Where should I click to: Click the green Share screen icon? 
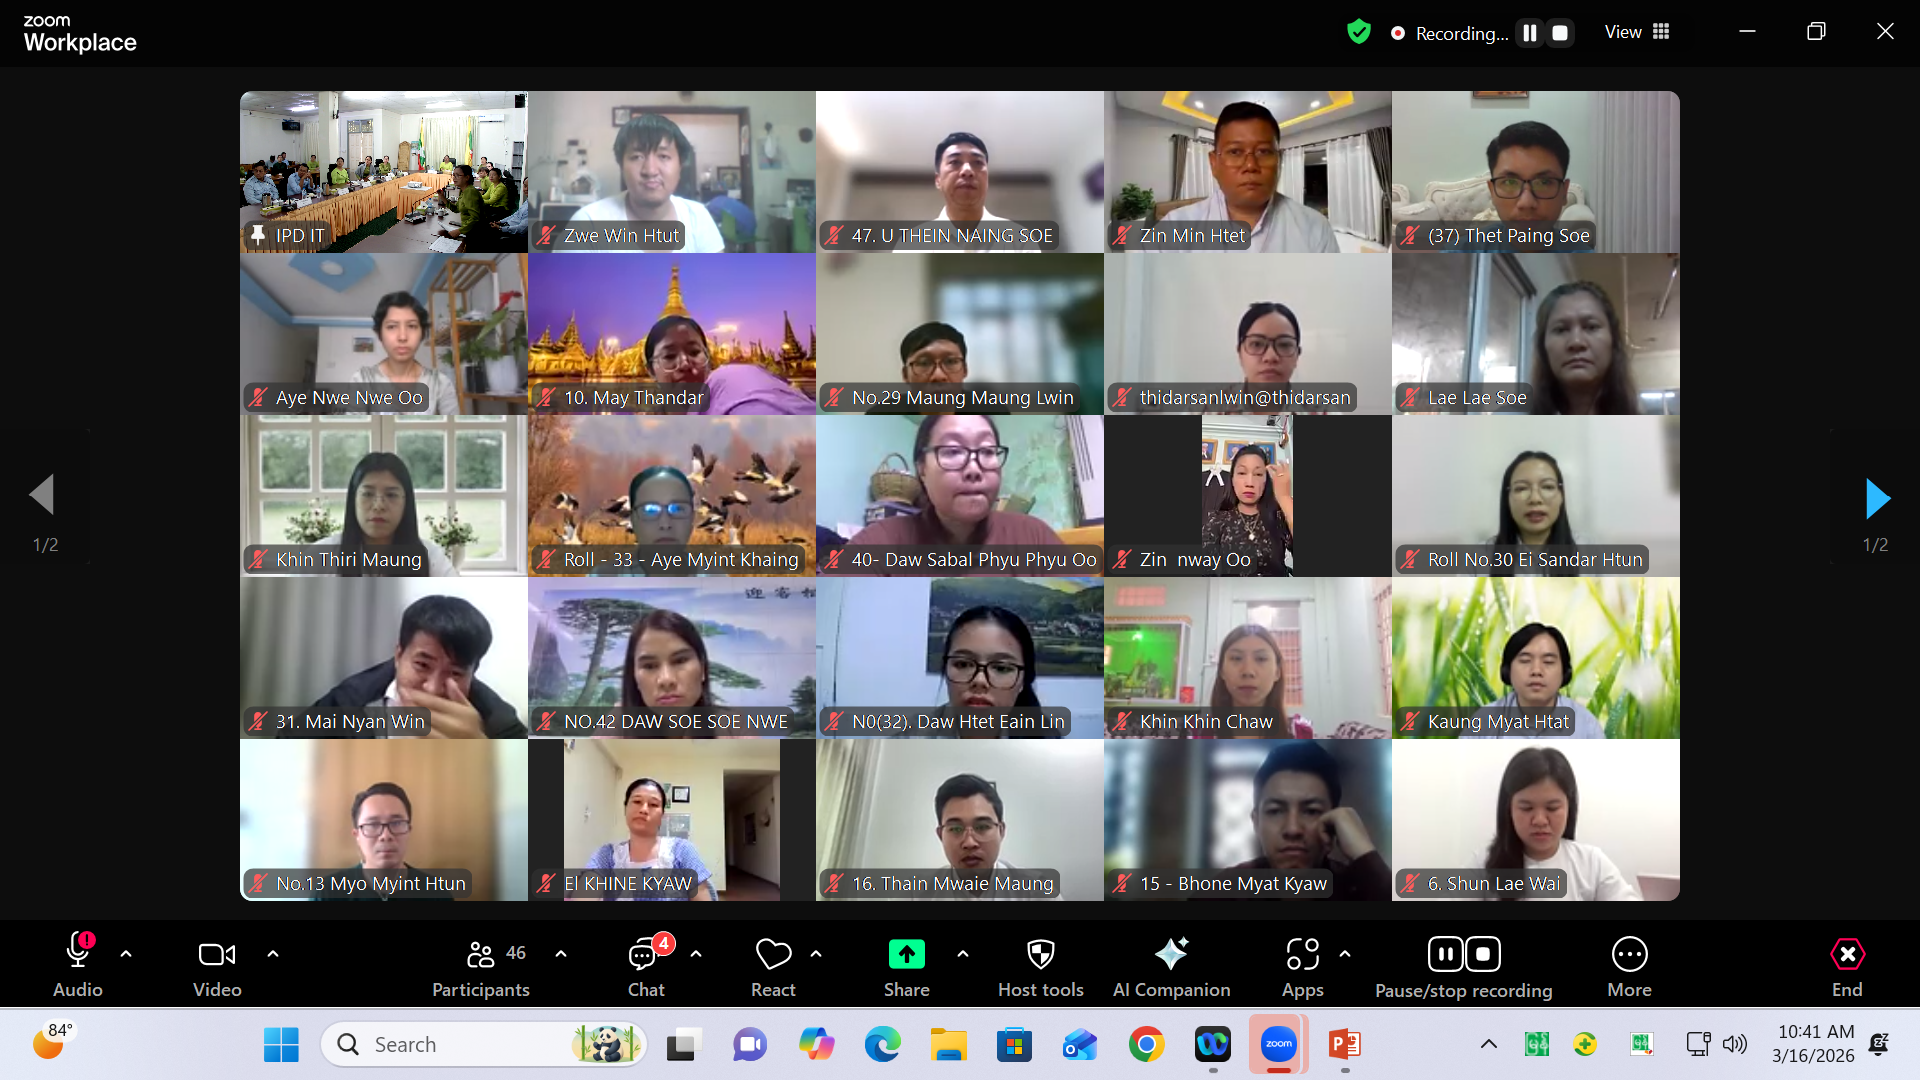pyautogui.click(x=906, y=955)
